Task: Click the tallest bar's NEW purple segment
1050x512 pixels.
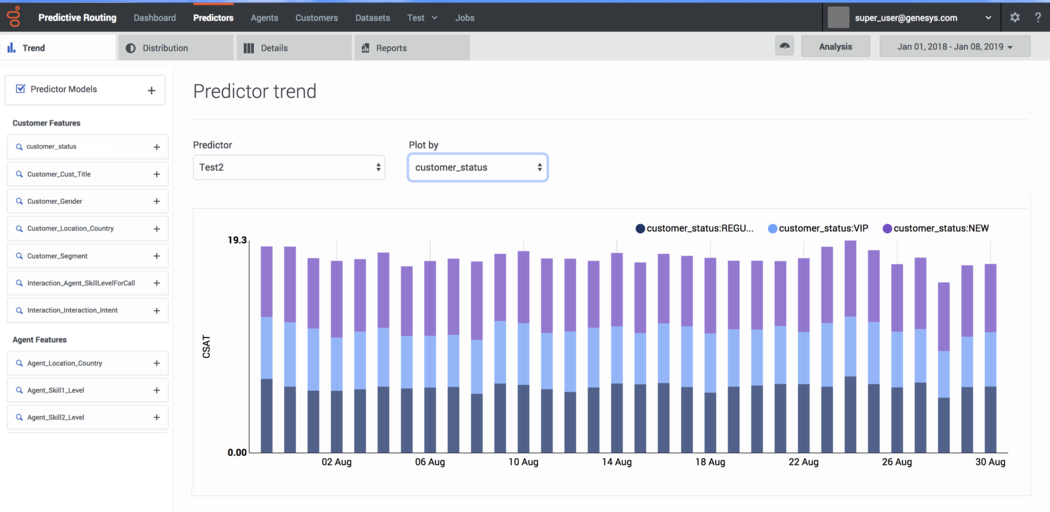Action: [x=850, y=278]
